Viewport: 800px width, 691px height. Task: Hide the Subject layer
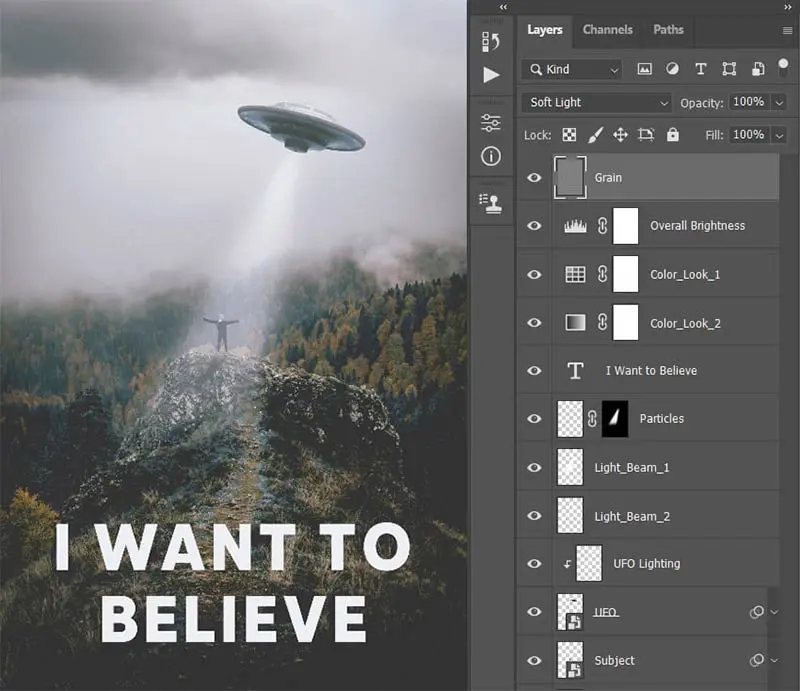534,660
